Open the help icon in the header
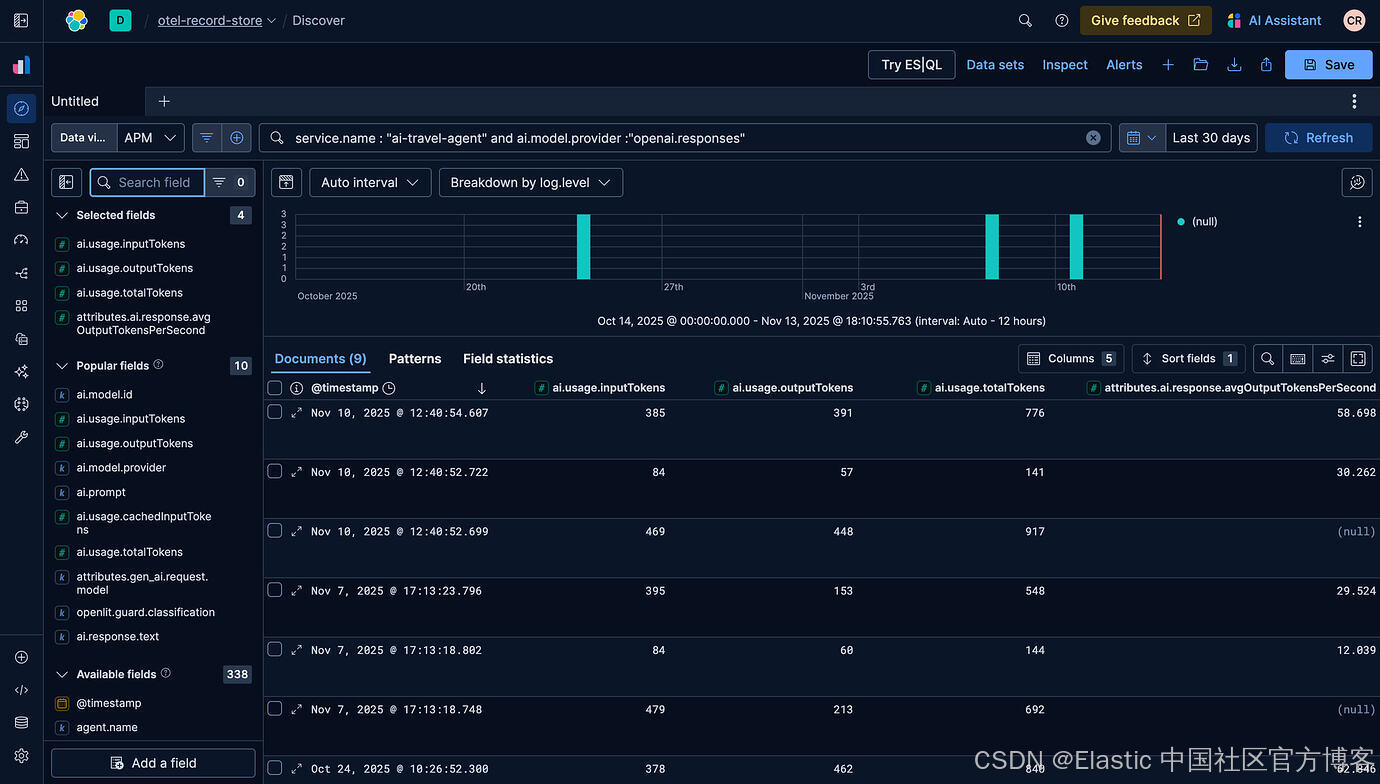The image size is (1380, 784). point(1062,20)
